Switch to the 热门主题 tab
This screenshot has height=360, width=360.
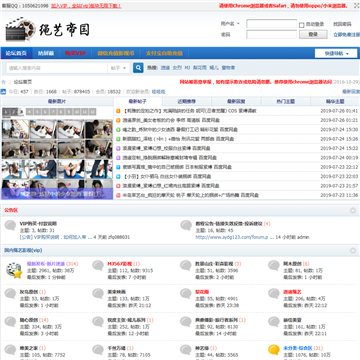click(286, 101)
